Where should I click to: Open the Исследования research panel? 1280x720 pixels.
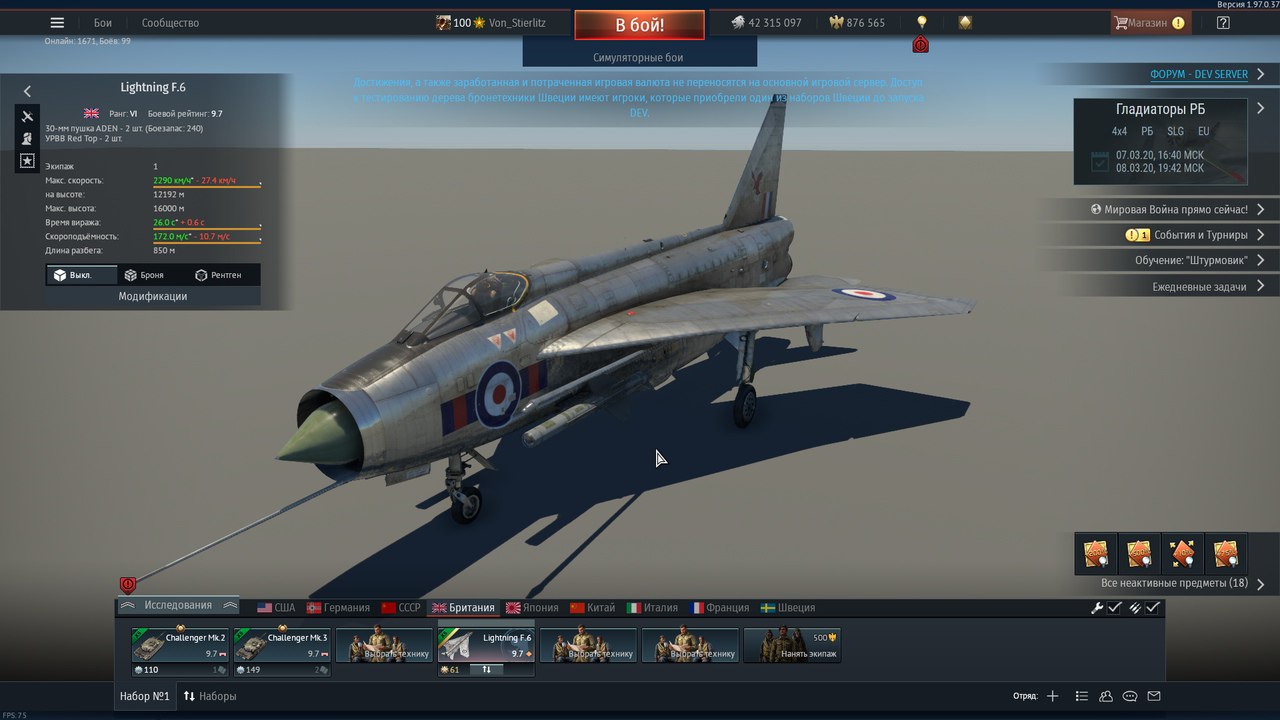[178, 605]
